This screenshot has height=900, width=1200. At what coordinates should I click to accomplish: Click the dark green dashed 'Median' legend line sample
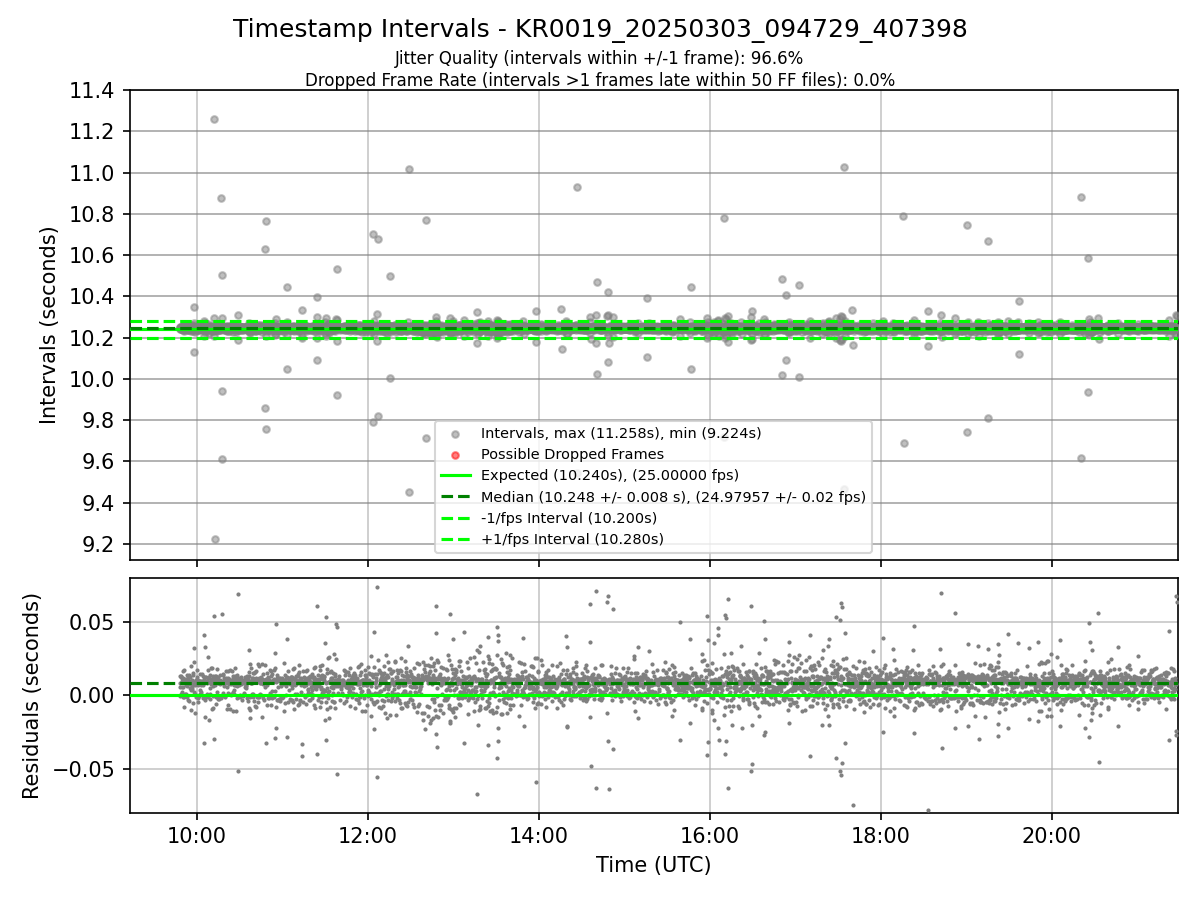point(455,497)
